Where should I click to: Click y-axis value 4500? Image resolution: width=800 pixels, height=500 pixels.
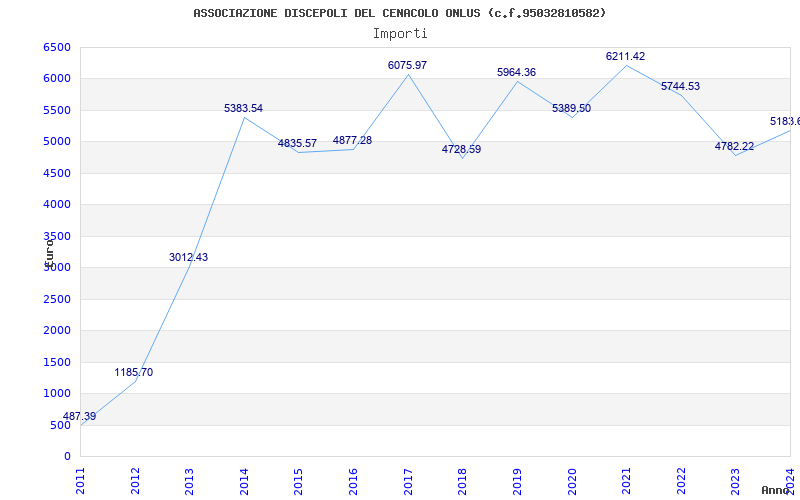click(57, 173)
